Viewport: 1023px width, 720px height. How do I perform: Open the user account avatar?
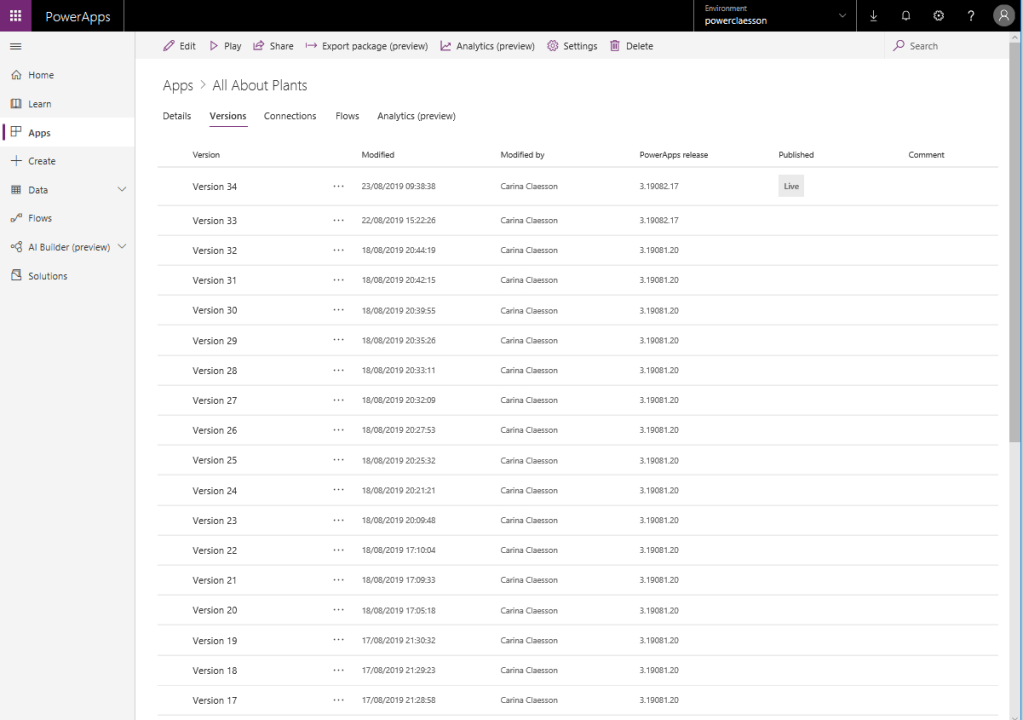tap(1004, 16)
